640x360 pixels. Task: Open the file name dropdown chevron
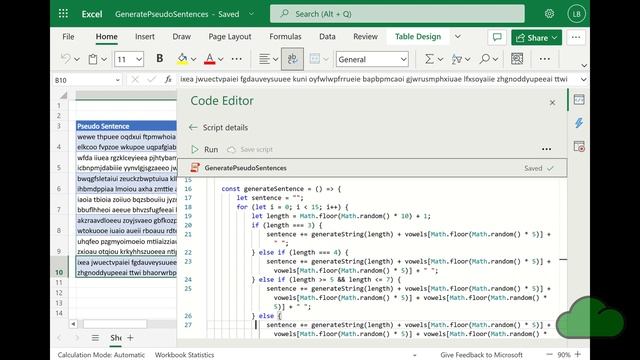[x=251, y=14]
